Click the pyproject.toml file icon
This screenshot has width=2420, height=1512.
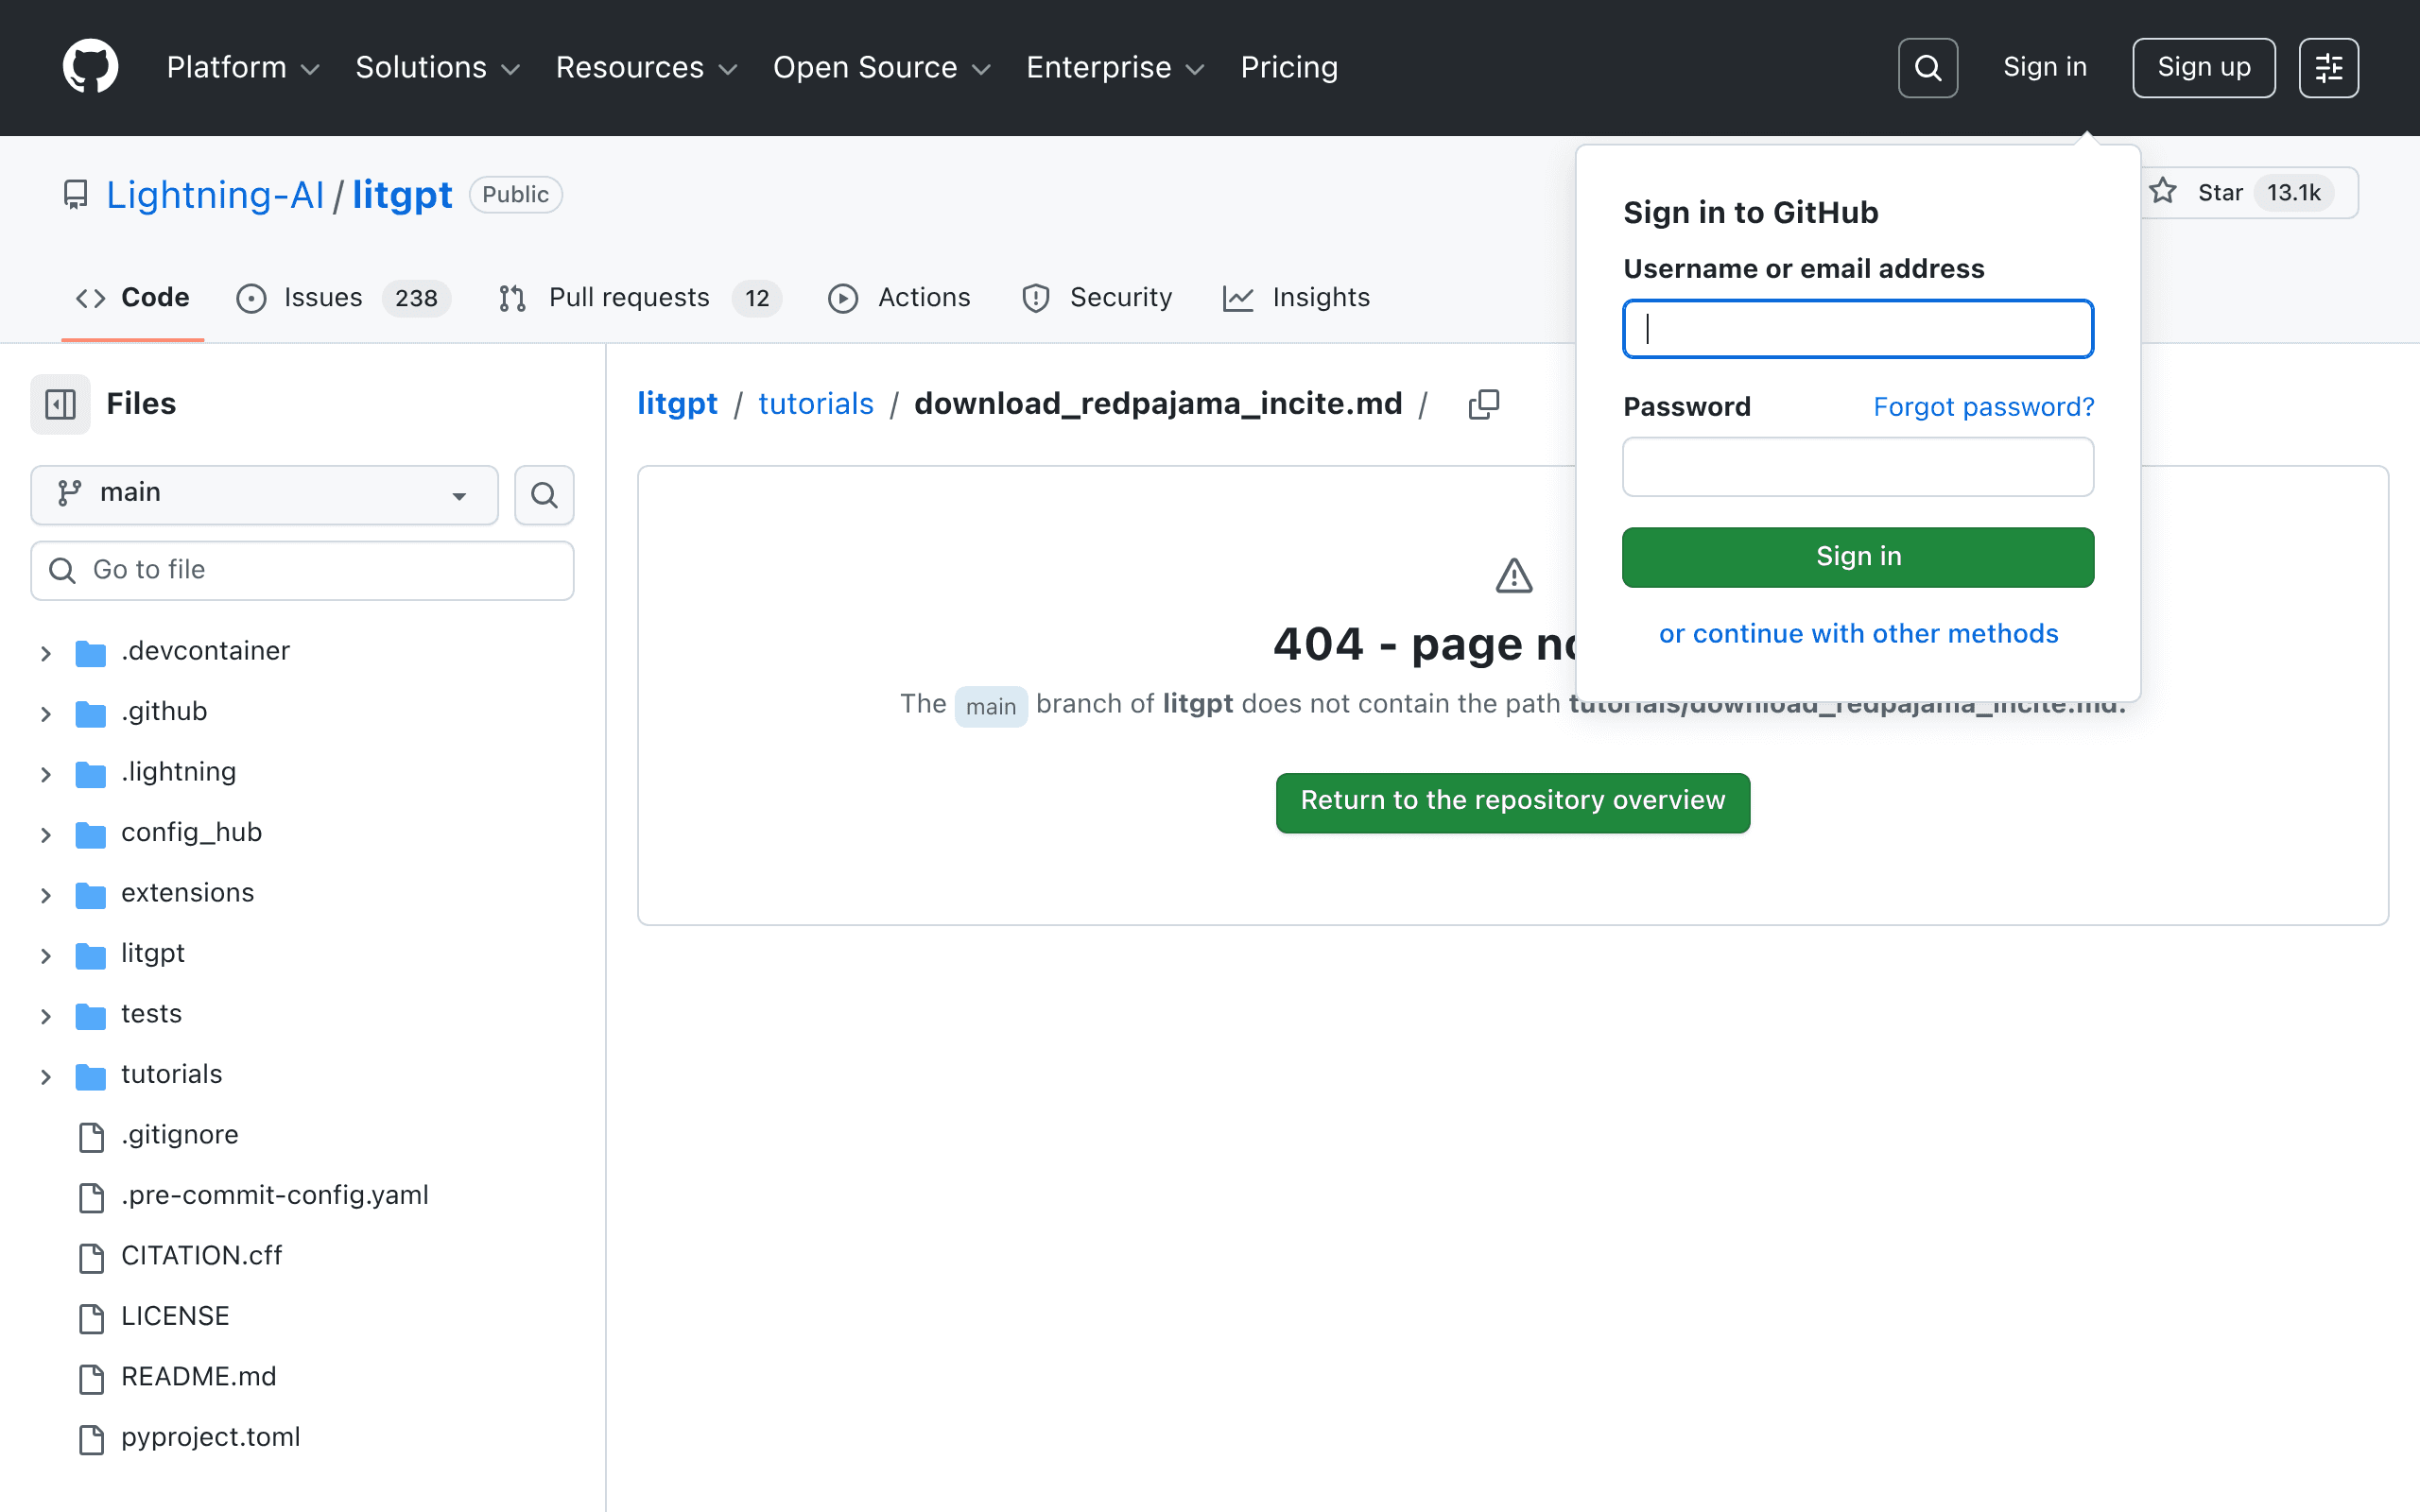[x=91, y=1439]
